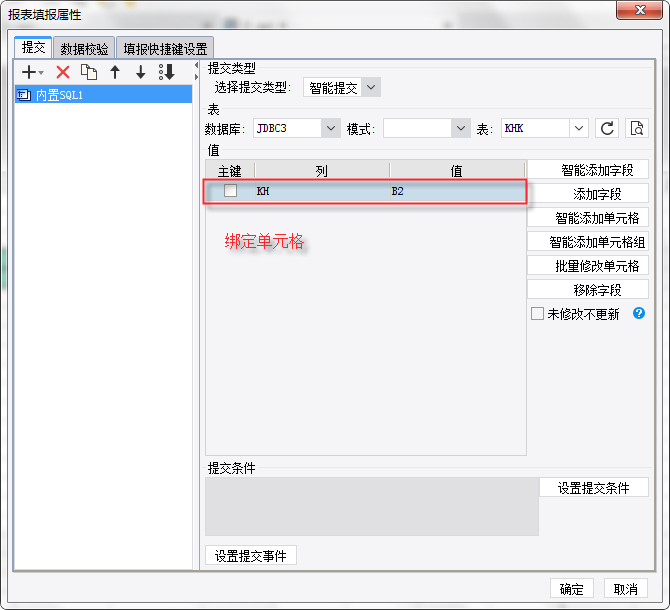Click the 智能添加单元格组 button
The image size is (670, 610).
[588, 242]
